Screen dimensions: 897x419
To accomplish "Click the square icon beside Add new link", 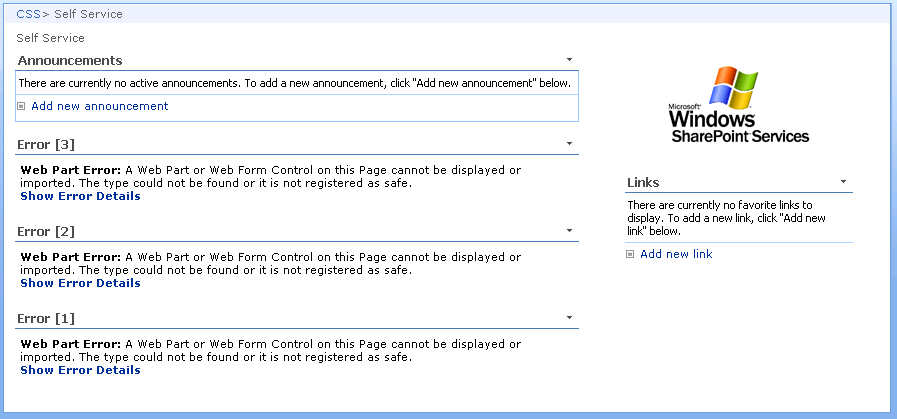I will tap(630, 255).
